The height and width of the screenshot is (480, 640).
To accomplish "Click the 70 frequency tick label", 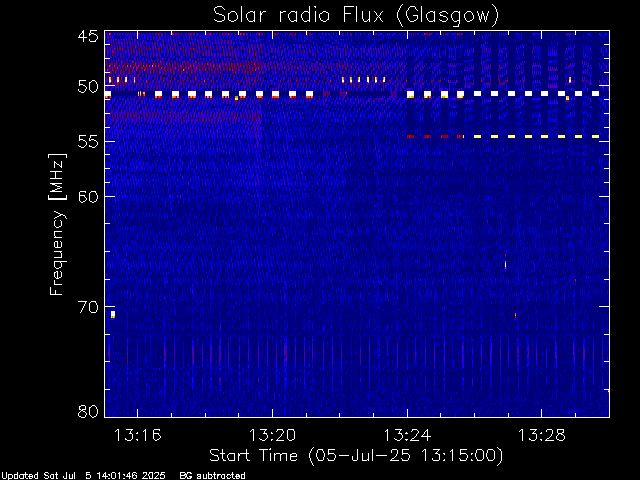I will [x=88, y=307].
